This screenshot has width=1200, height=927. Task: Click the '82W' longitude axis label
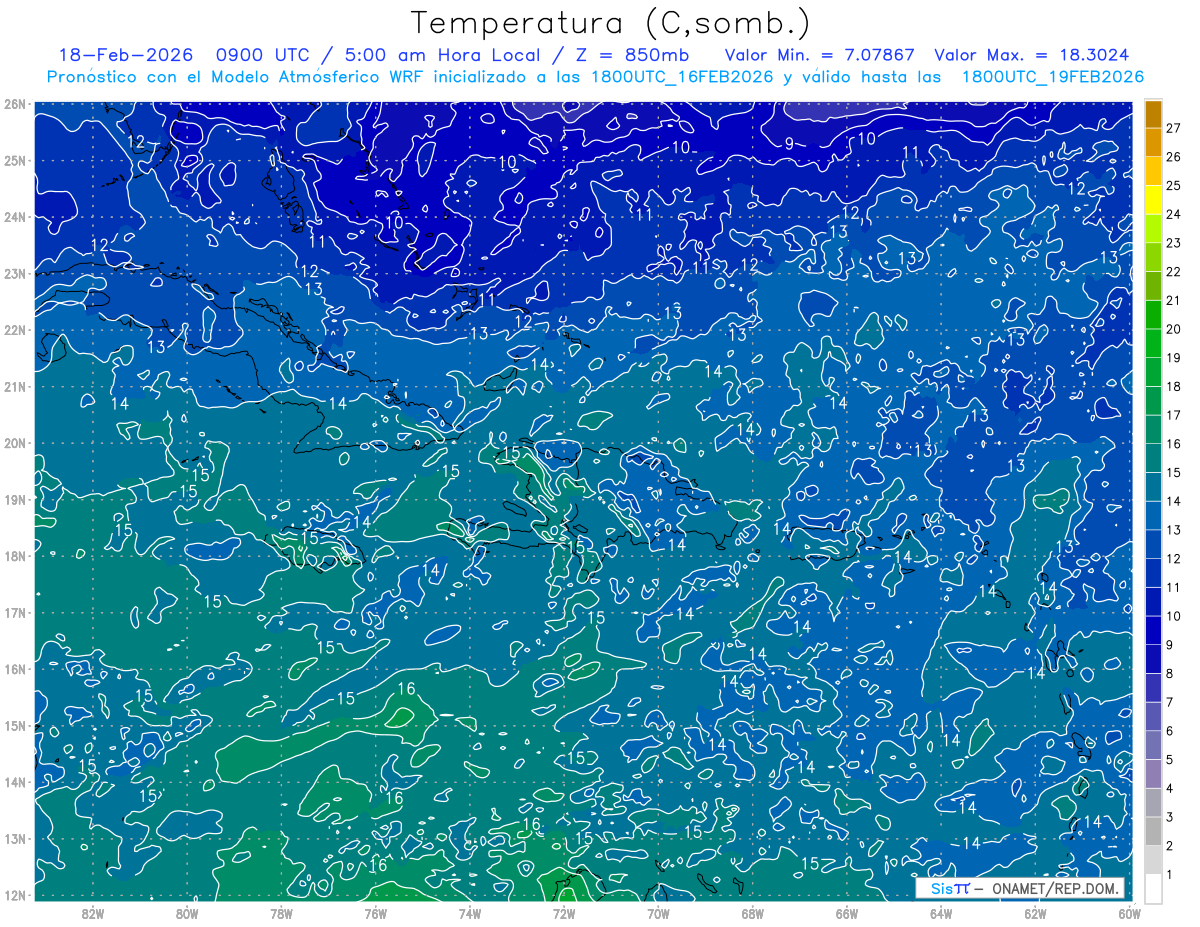tap(92, 914)
